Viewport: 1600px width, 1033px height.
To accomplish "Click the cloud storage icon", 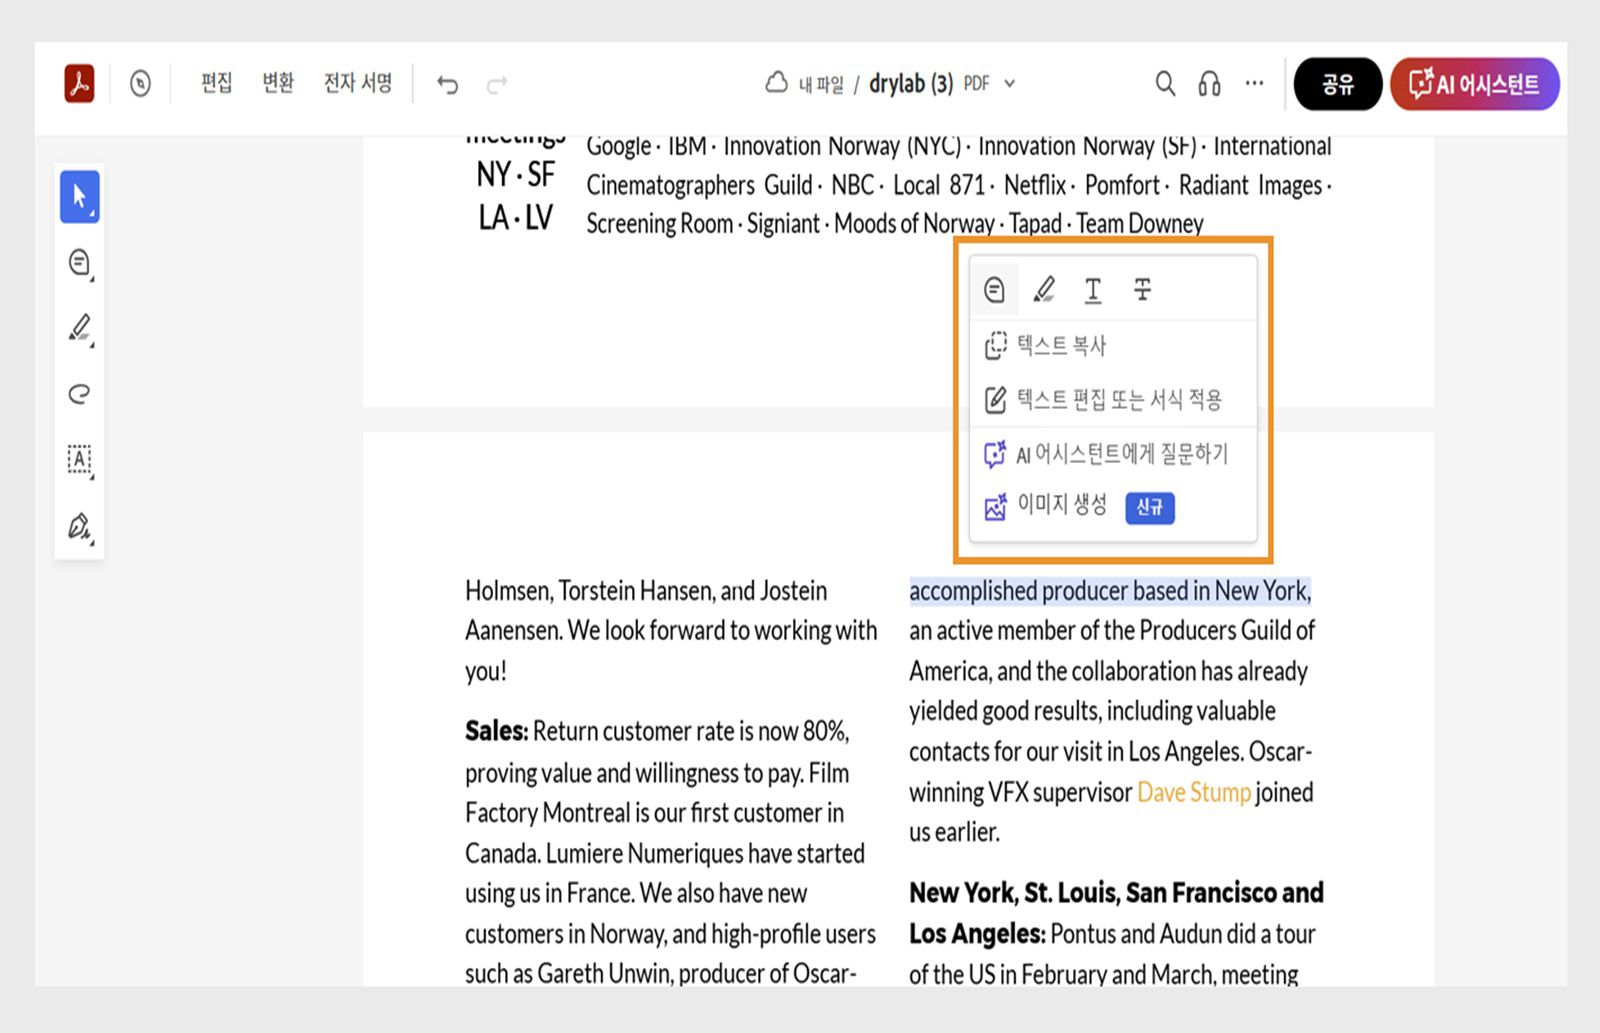I will click(x=776, y=83).
